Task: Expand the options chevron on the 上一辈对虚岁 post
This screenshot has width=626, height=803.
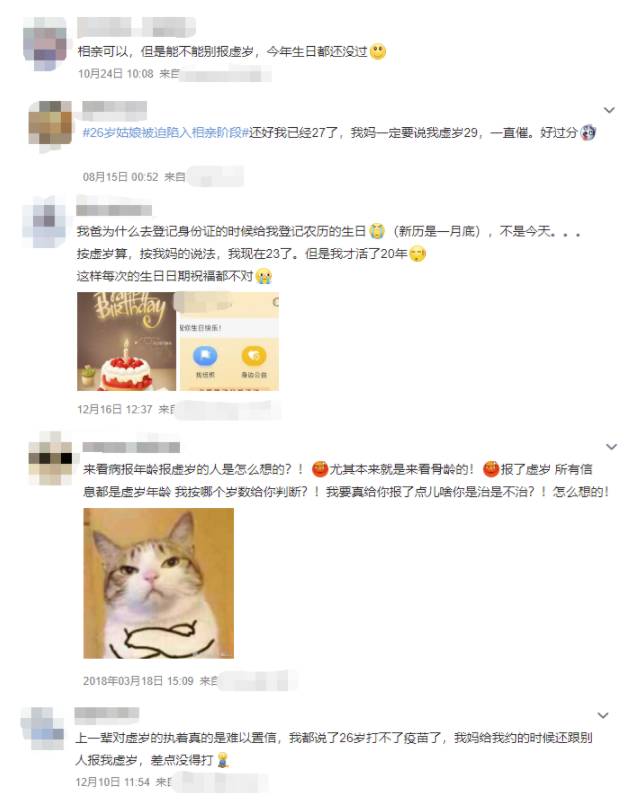Action: tap(603, 715)
